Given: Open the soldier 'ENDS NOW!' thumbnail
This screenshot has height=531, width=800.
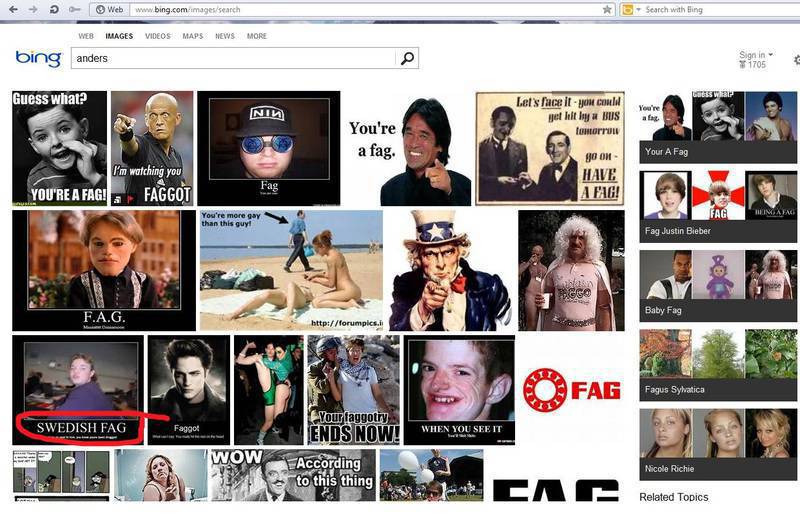Looking at the screenshot, I should (353, 390).
